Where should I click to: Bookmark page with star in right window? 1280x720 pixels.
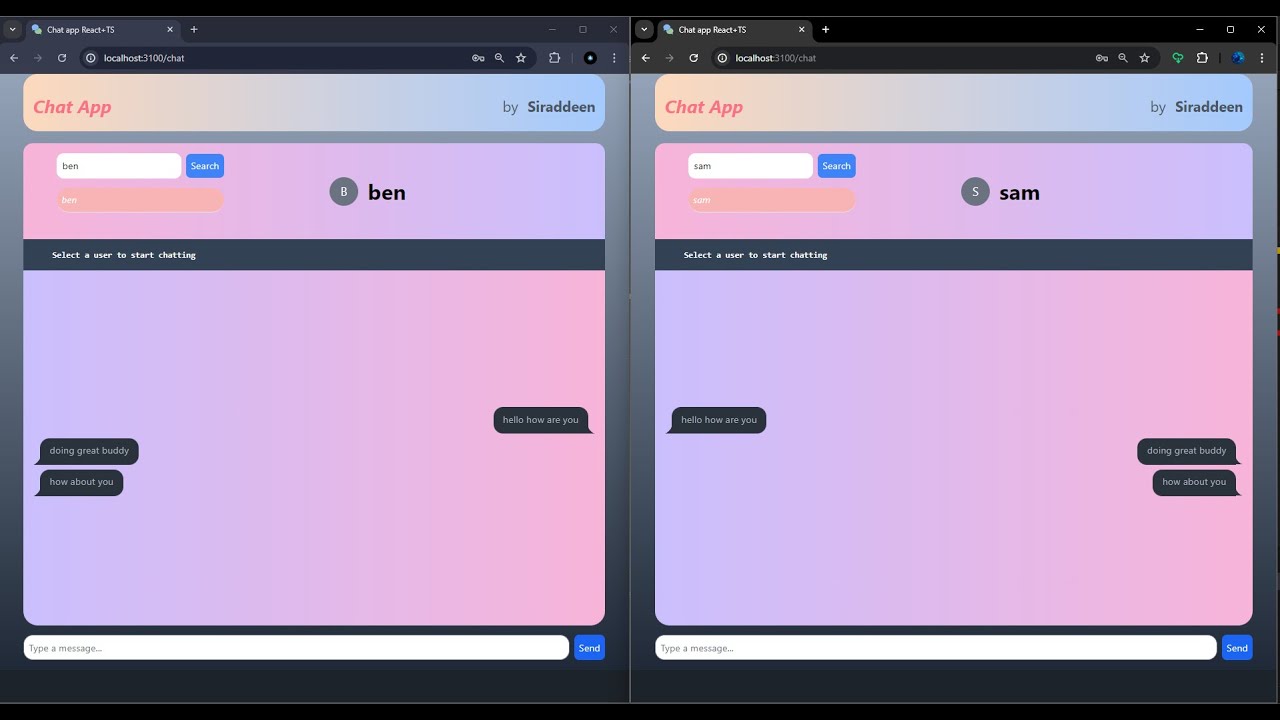[x=1145, y=58]
